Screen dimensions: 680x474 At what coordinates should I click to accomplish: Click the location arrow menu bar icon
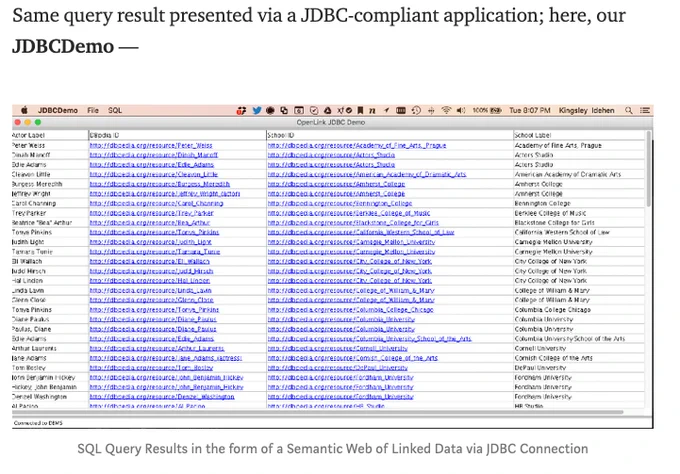tap(386, 111)
